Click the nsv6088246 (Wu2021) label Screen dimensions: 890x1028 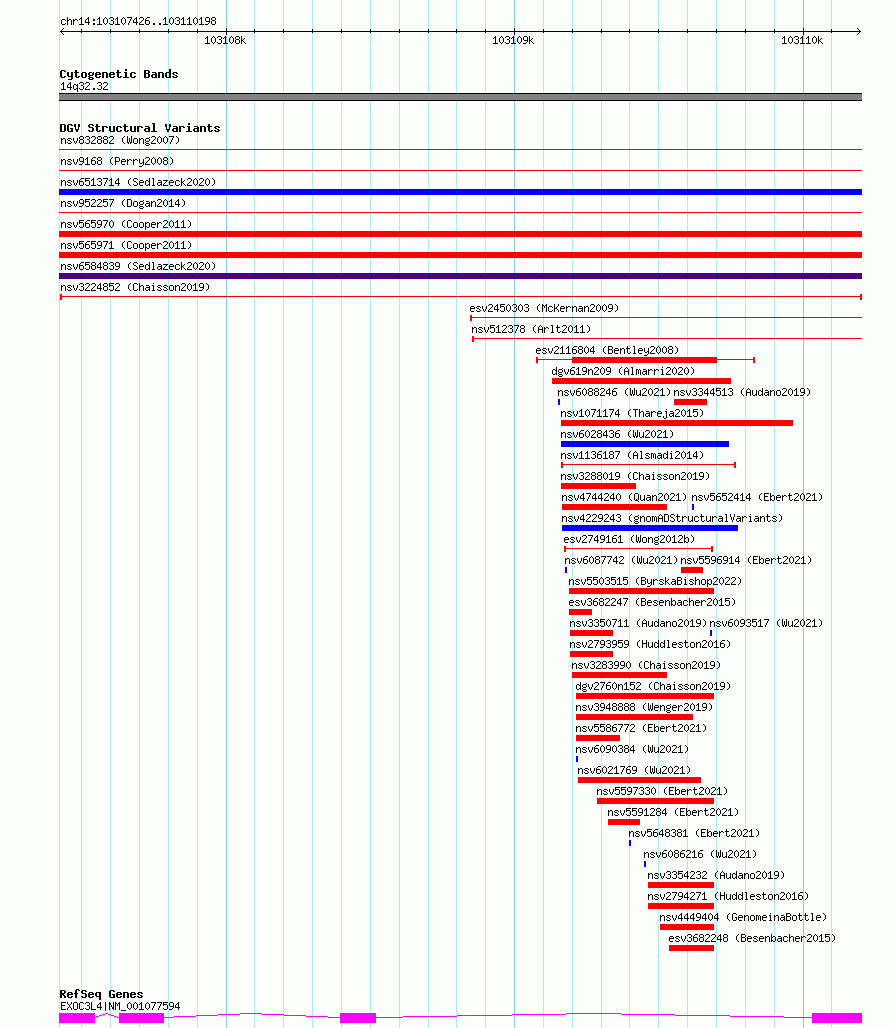pyautogui.click(x=614, y=392)
